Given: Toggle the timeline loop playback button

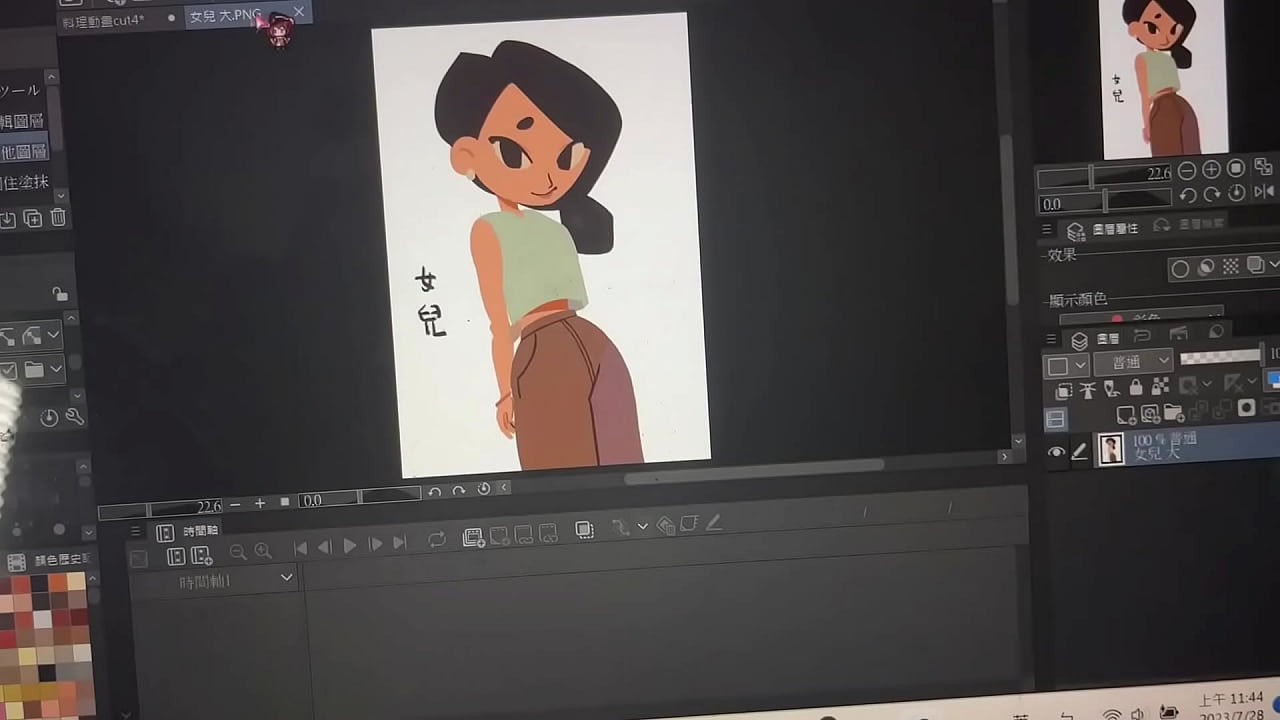Looking at the screenshot, I should (x=437, y=540).
